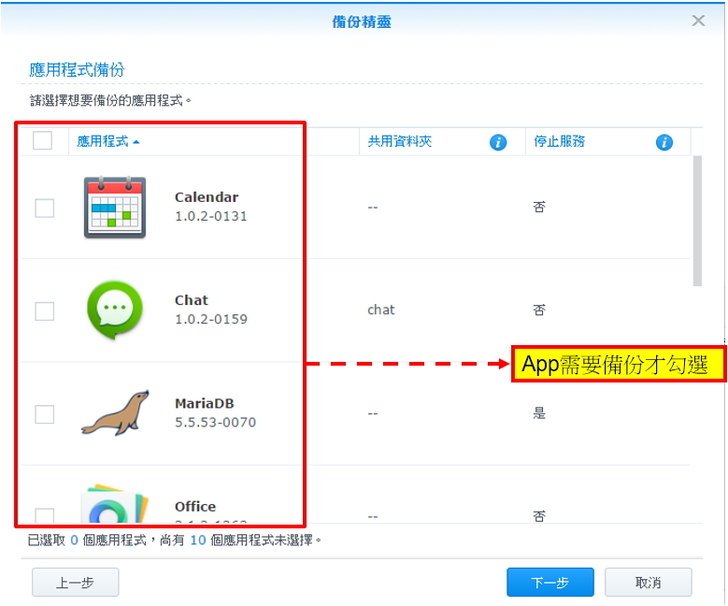
Task: Click the 請選擇想要備份的應用程式 instruction text
Action: coord(110,100)
